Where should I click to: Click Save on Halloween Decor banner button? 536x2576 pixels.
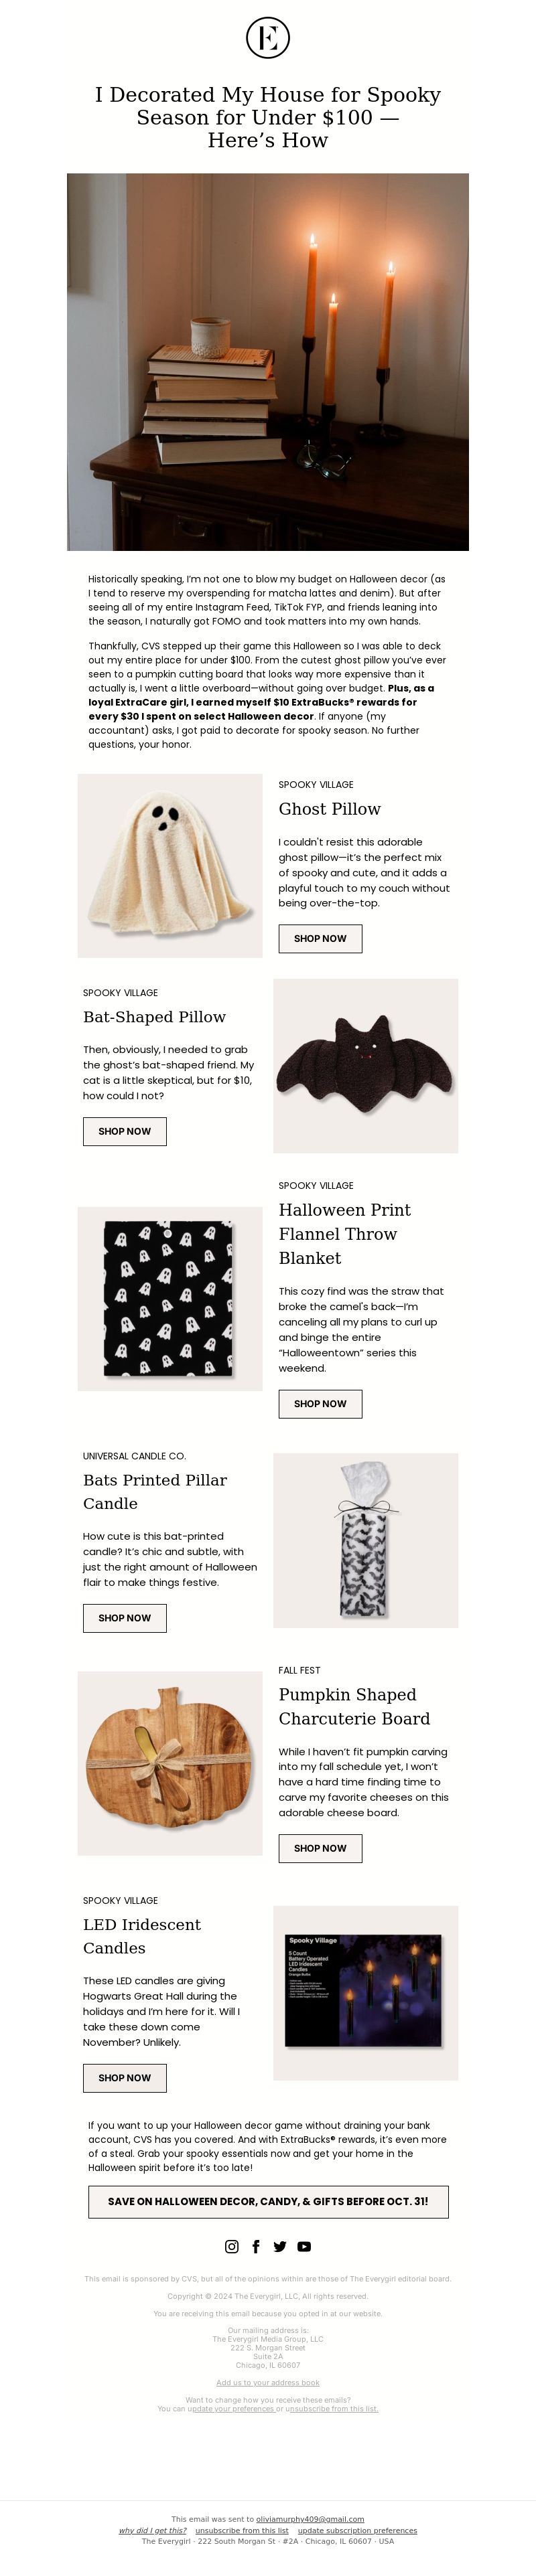click(268, 2201)
